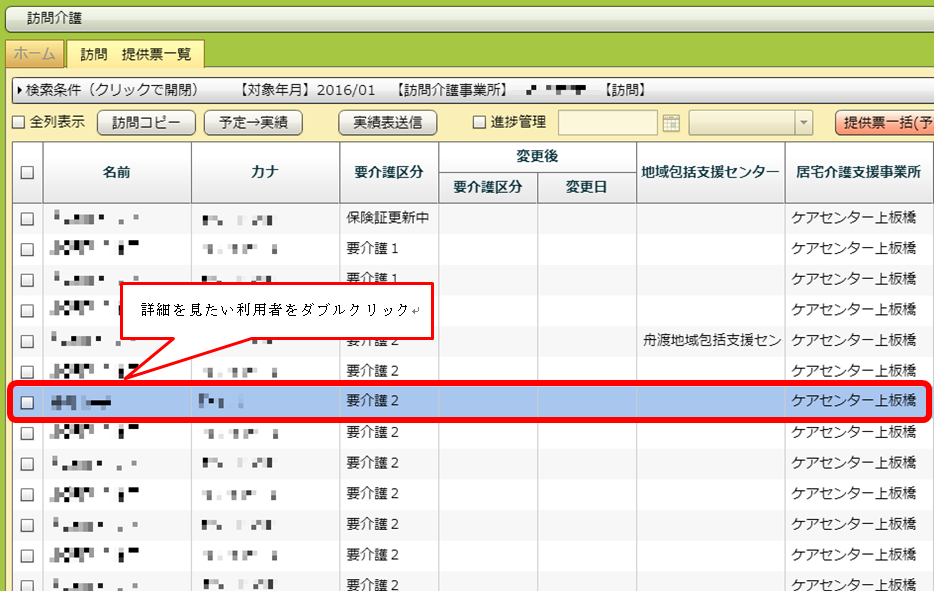Image resolution: width=934 pixels, height=591 pixels.
Task: Tick the checkbox on the highlighted blue row
Action: point(27,402)
